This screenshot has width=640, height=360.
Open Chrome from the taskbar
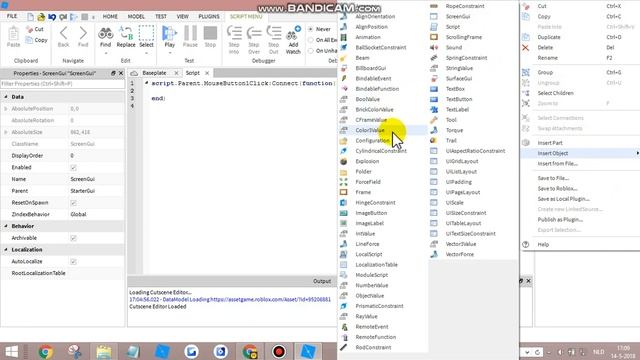coord(46,351)
